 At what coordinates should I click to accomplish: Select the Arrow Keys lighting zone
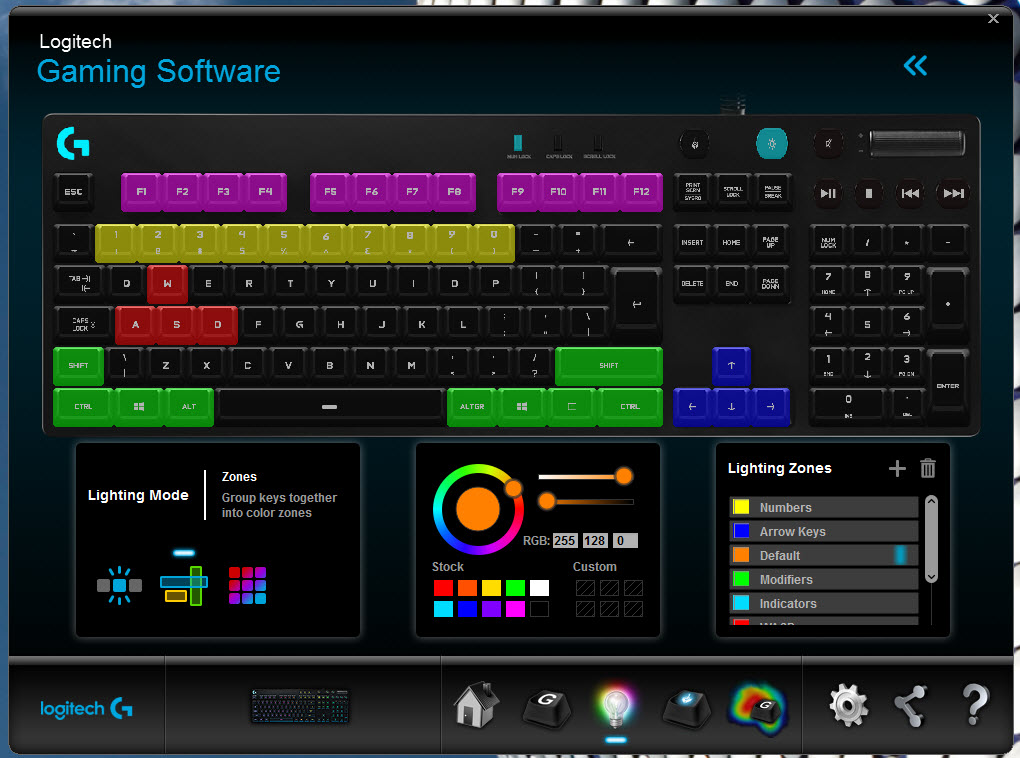(x=824, y=532)
